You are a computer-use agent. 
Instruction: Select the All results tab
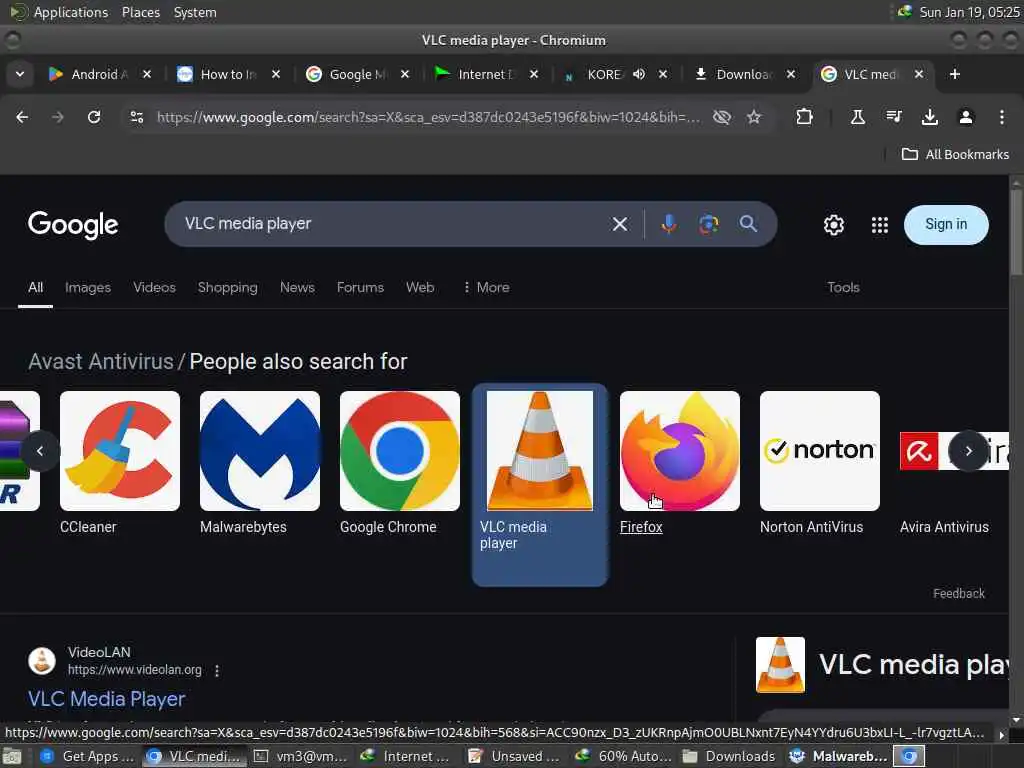pyautogui.click(x=35, y=287)
